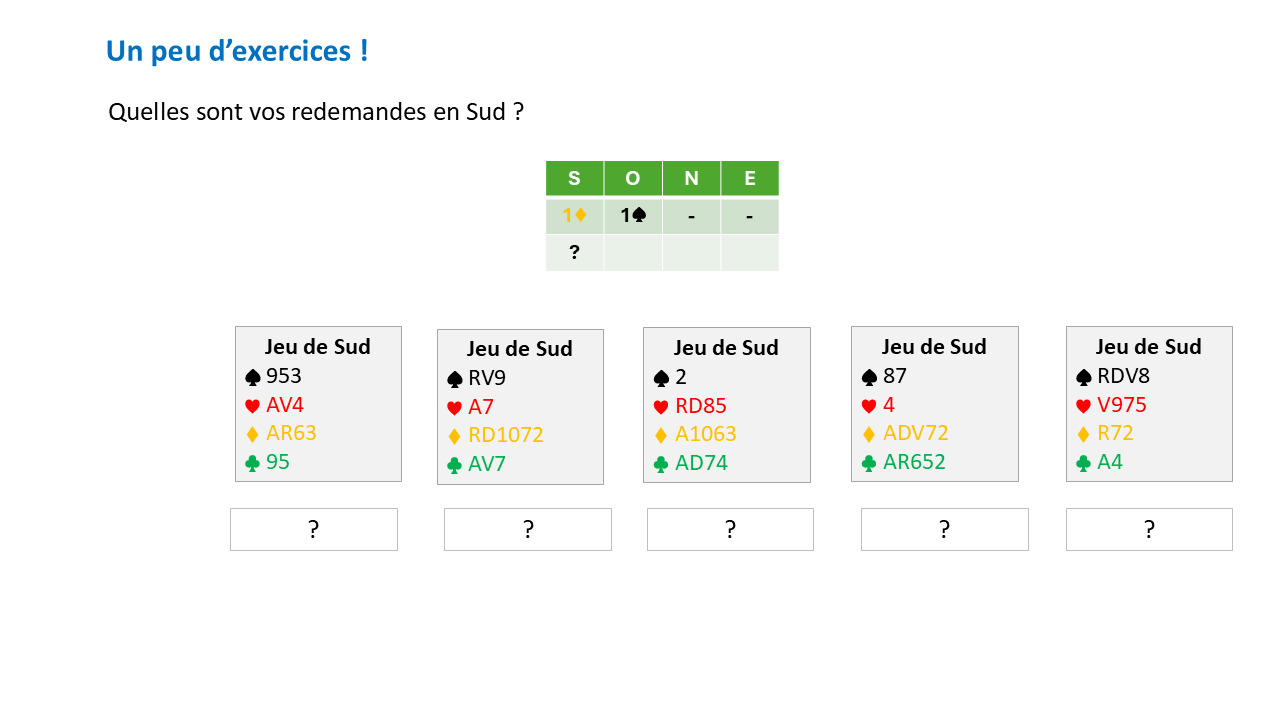Screen dimensions: 1280x720
Task: Click the heart icon next to A7
Action: coord(455,408)
